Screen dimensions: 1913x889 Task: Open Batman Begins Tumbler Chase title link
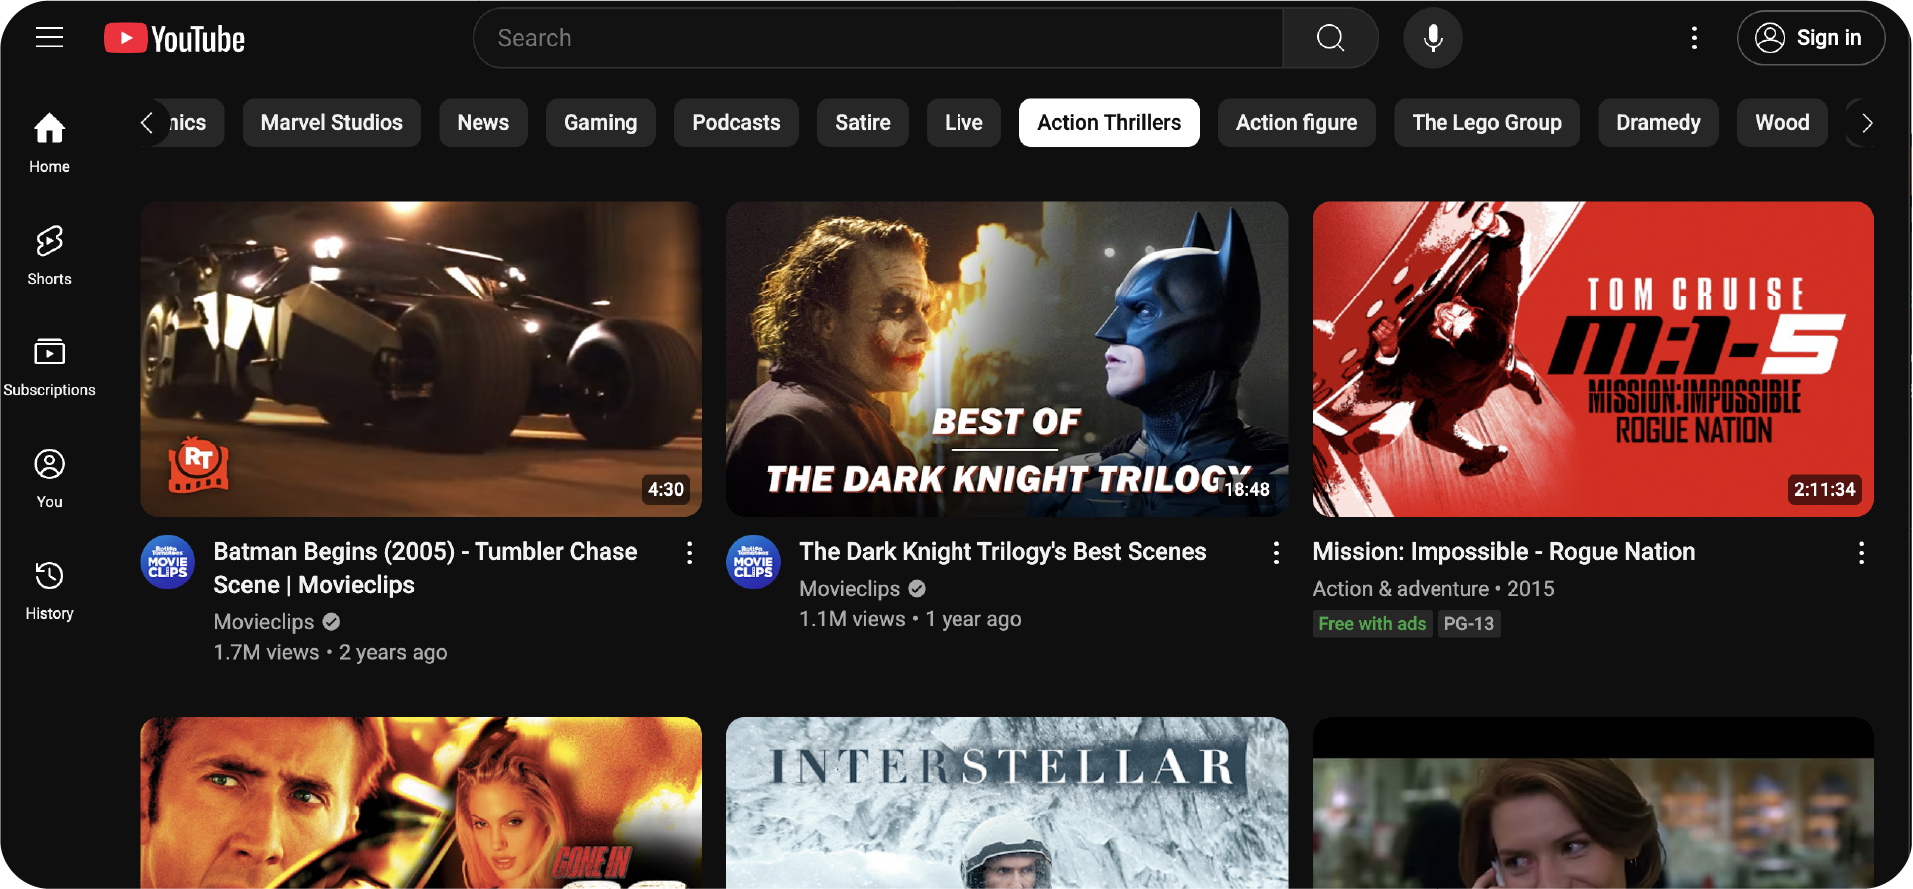click(x=425, y=568)
